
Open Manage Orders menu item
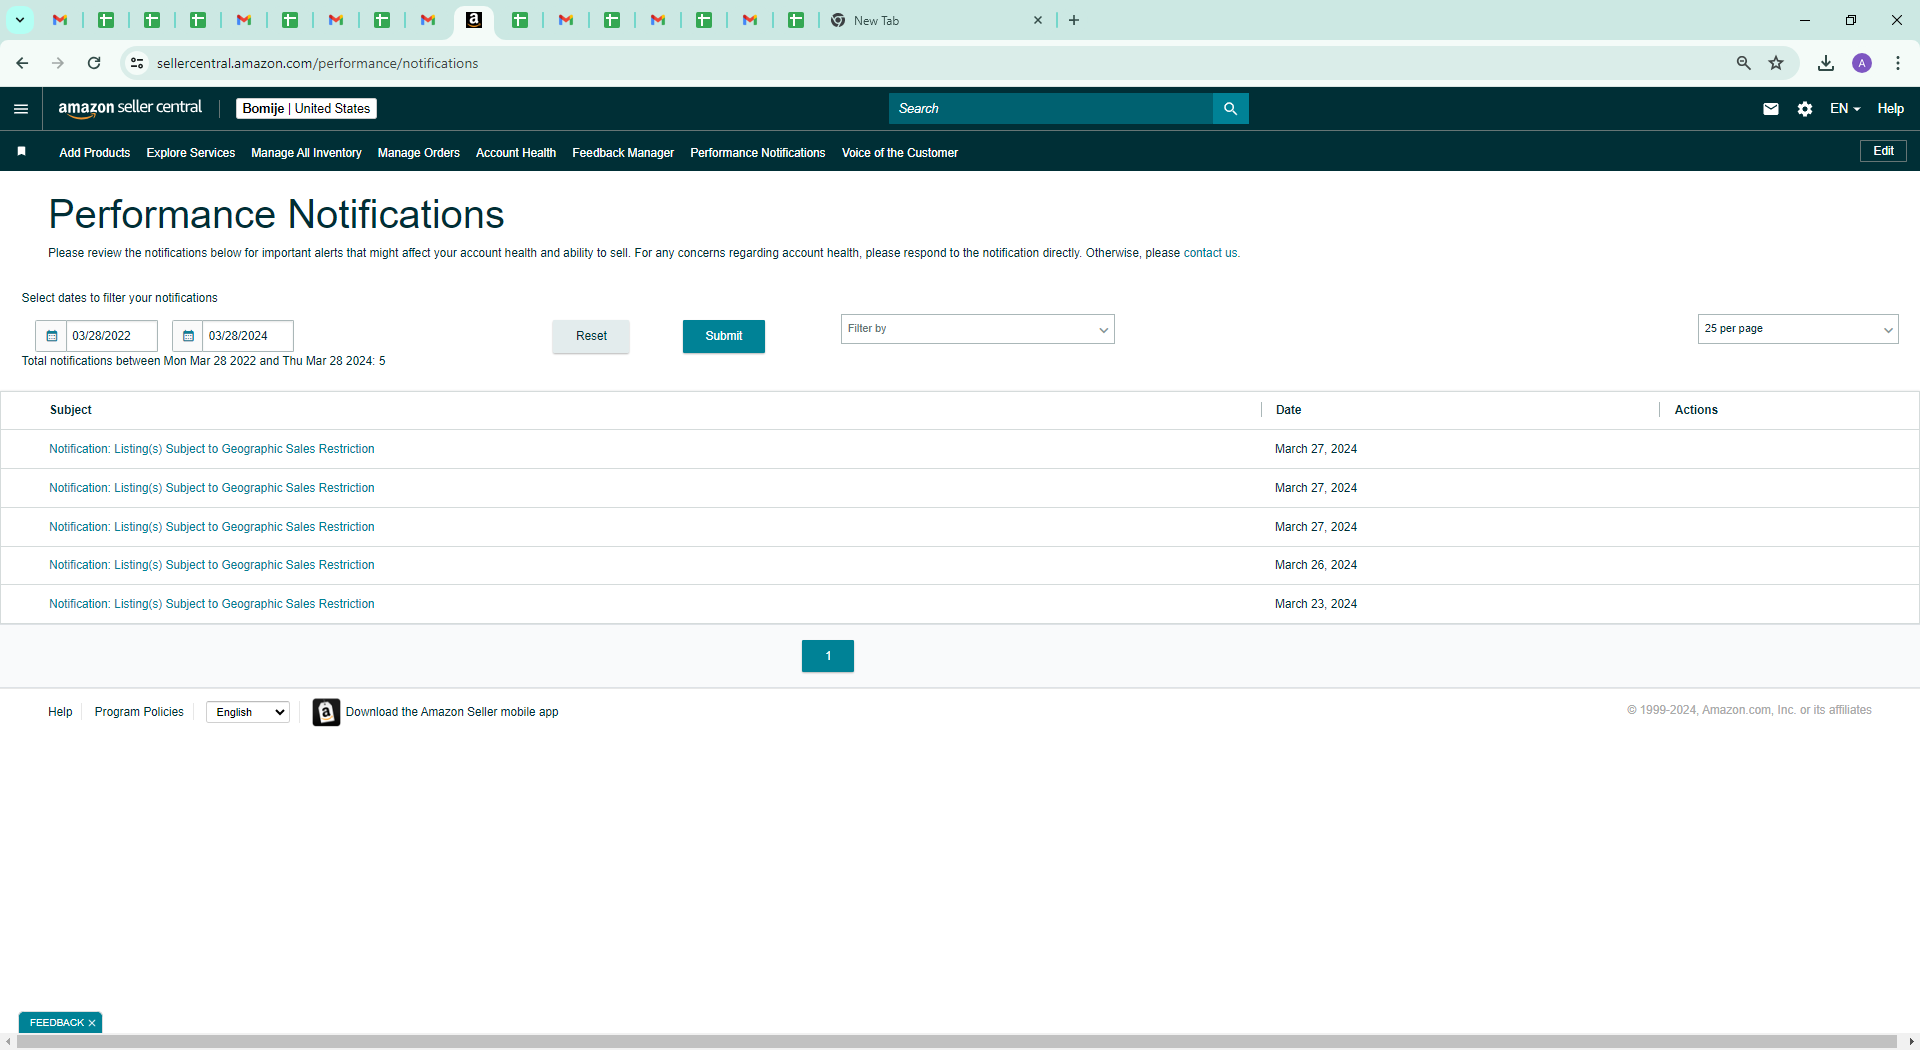419,153
